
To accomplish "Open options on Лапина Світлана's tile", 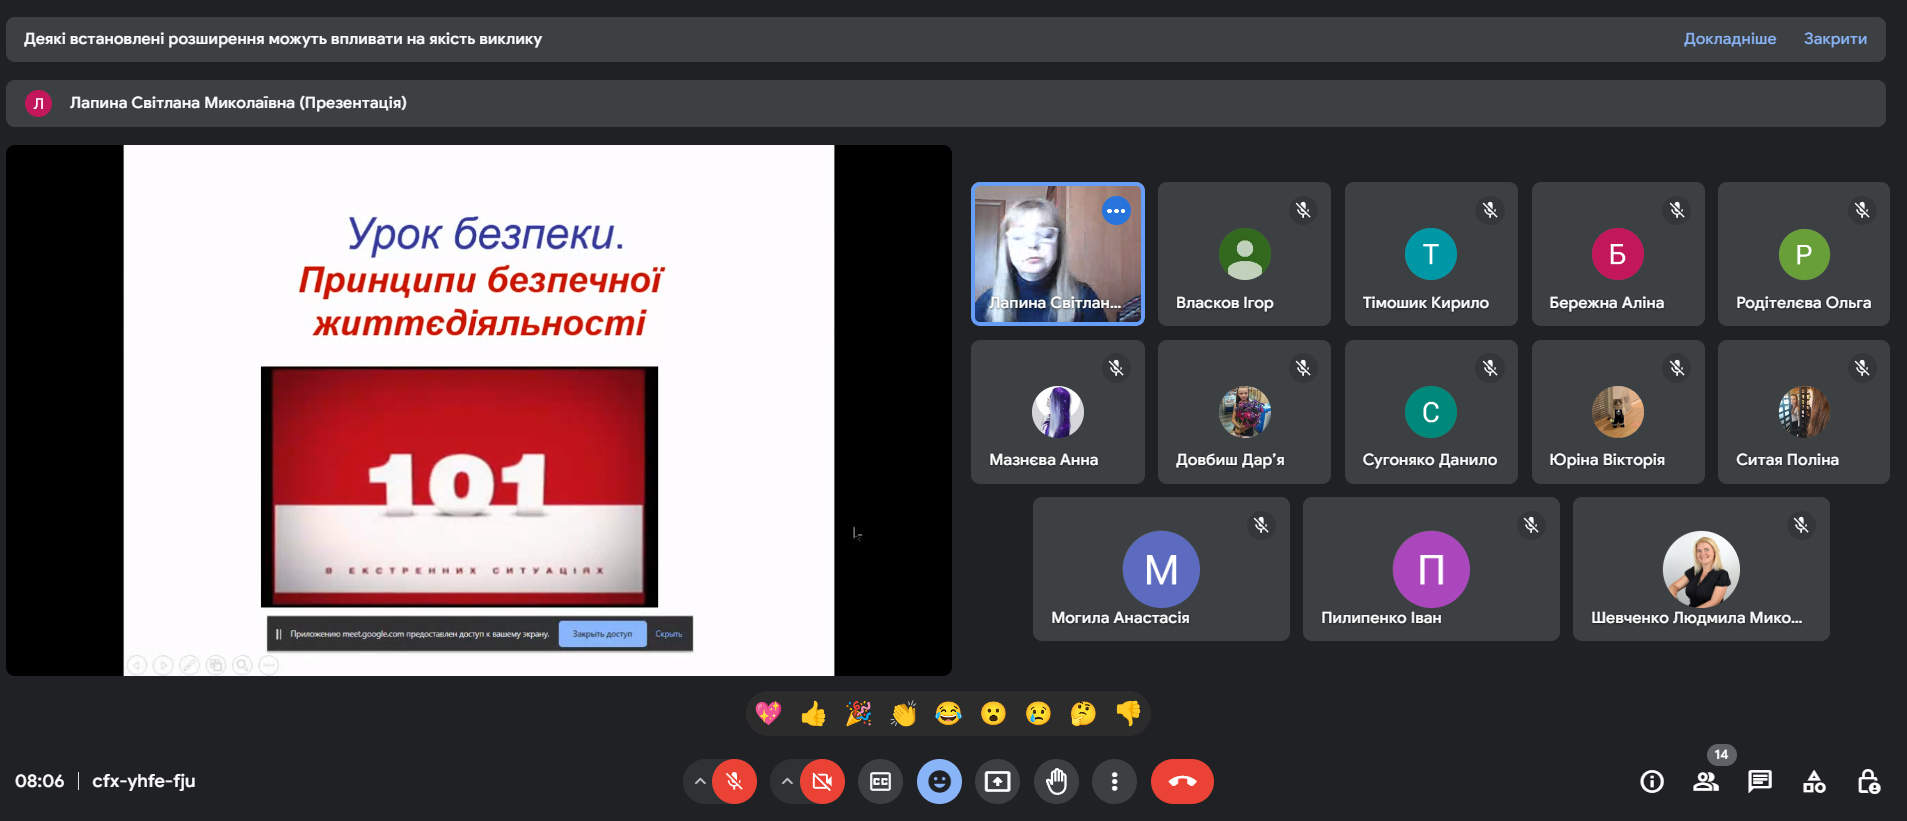I will (1116, 211).
